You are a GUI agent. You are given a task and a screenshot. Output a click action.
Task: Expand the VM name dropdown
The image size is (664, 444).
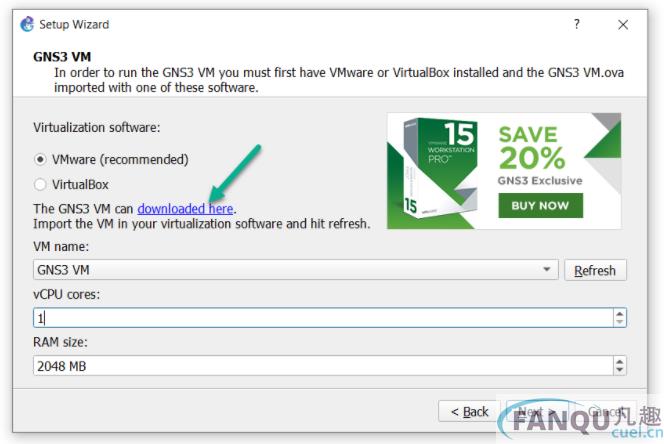pyautogui.click(x=547, y=269)
